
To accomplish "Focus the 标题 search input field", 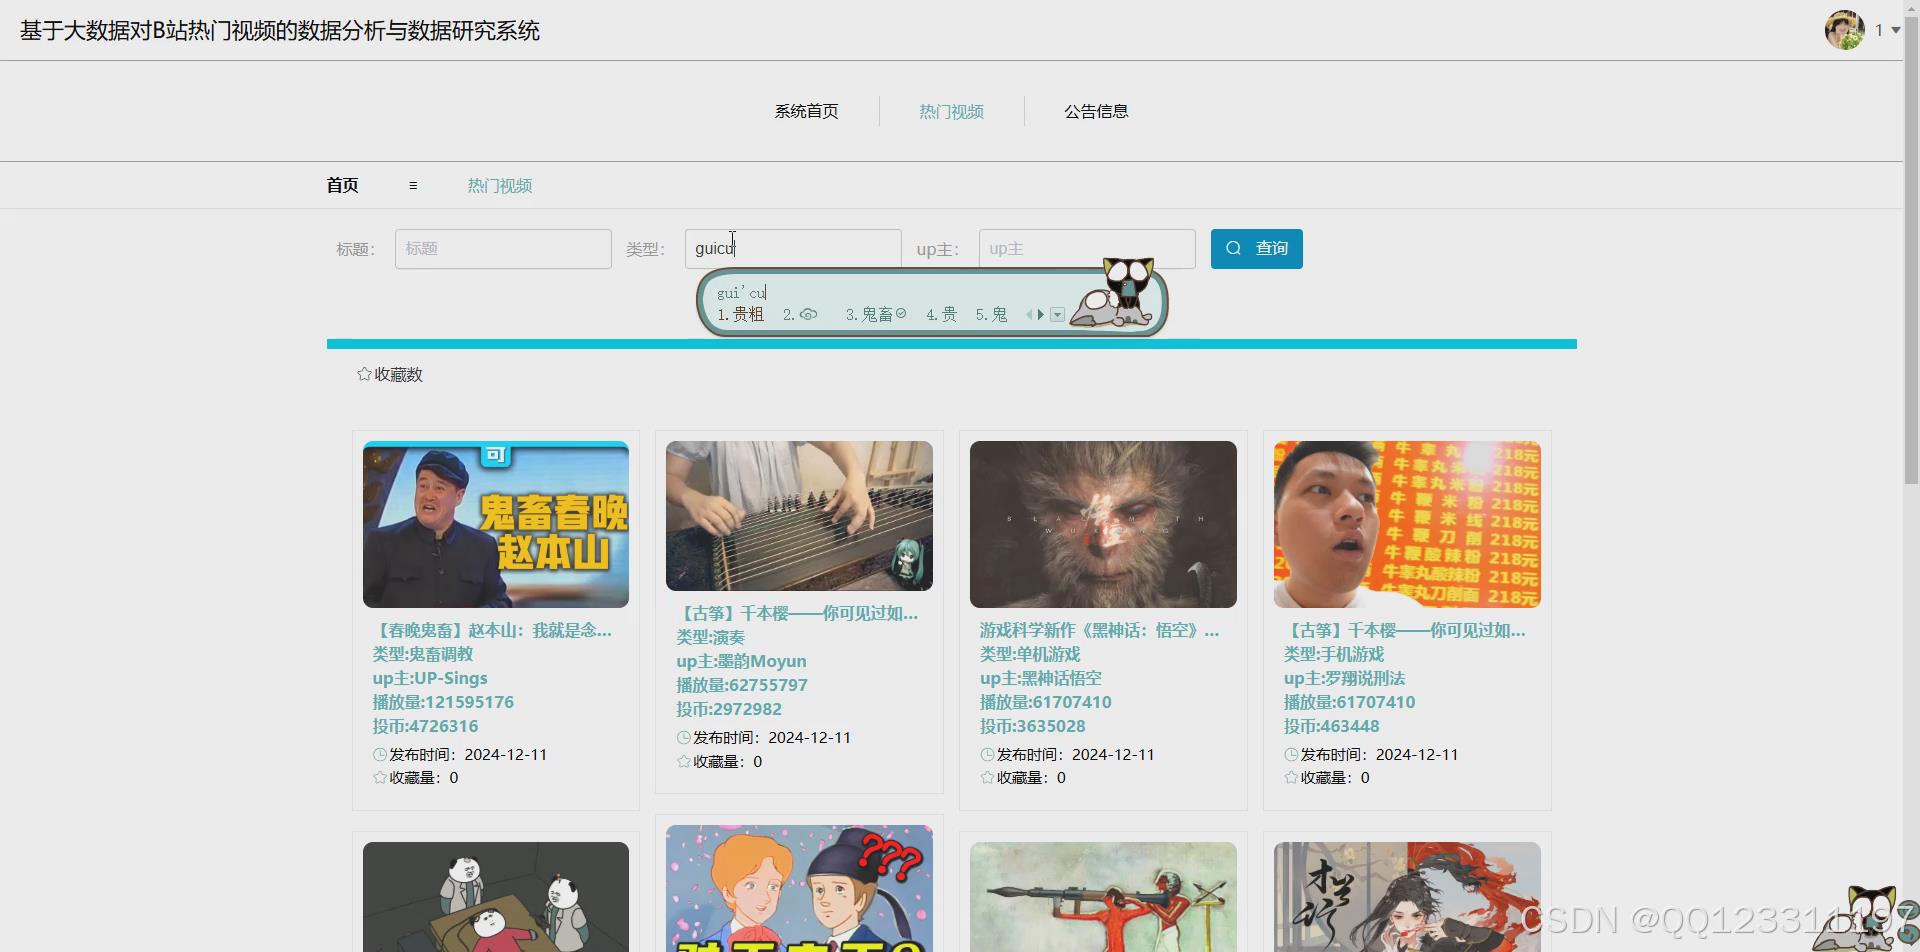I will tap(503, 249).
